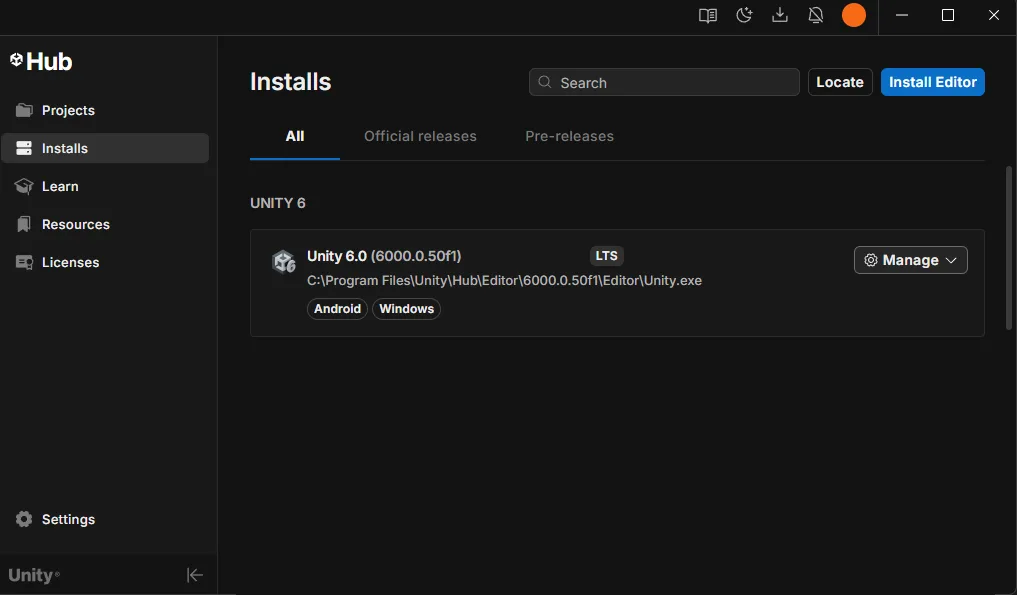Open the downloads icon in top bar
This screenshot has height=595, width=1017.
pos(780,15)
